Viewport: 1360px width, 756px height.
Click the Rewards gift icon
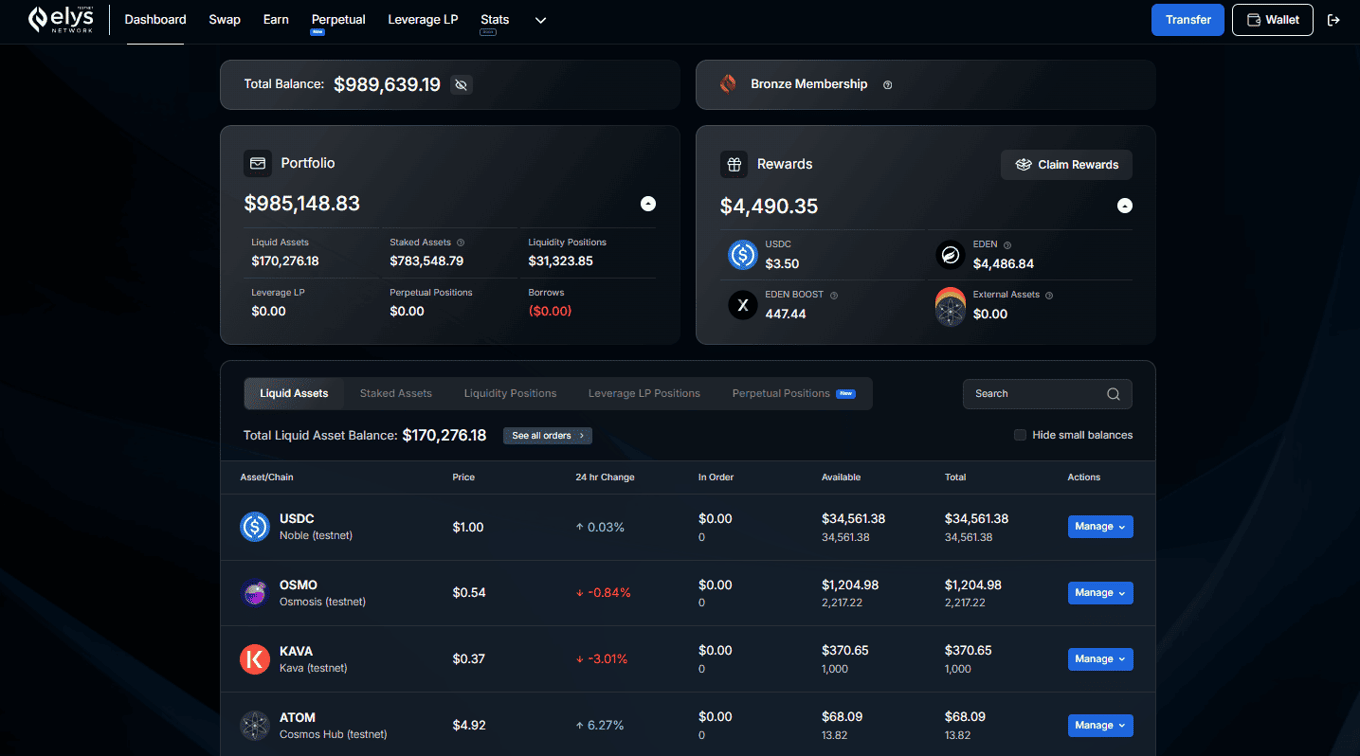point(734,164)
